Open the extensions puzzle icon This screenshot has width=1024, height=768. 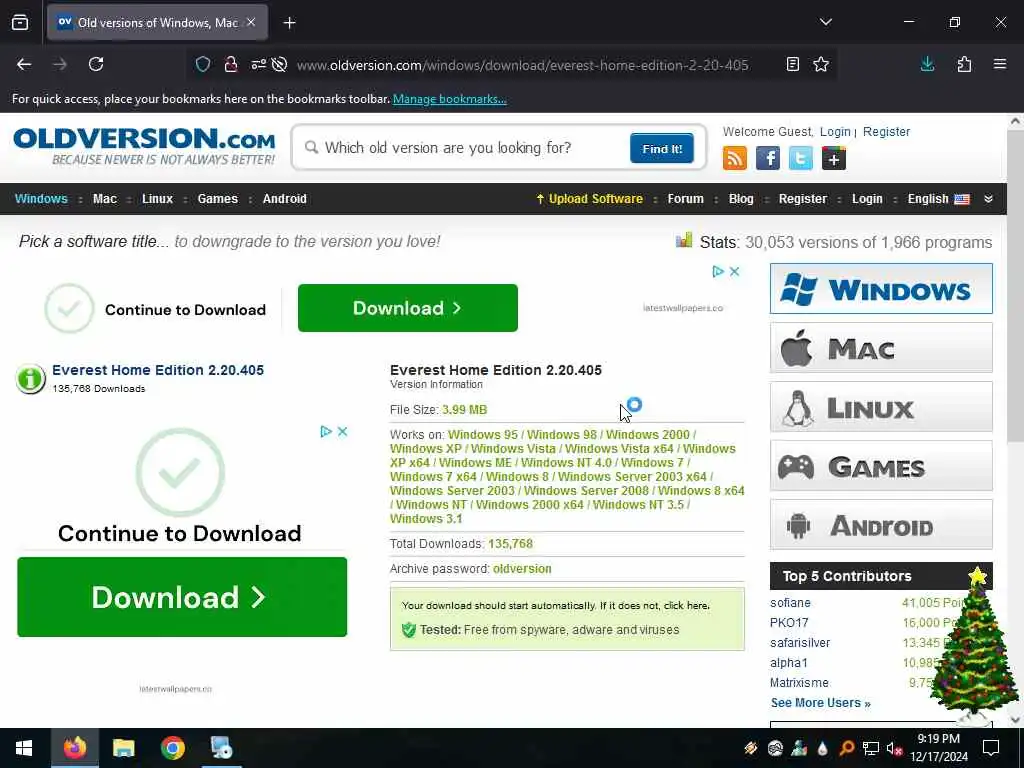[x=964, y=64]
